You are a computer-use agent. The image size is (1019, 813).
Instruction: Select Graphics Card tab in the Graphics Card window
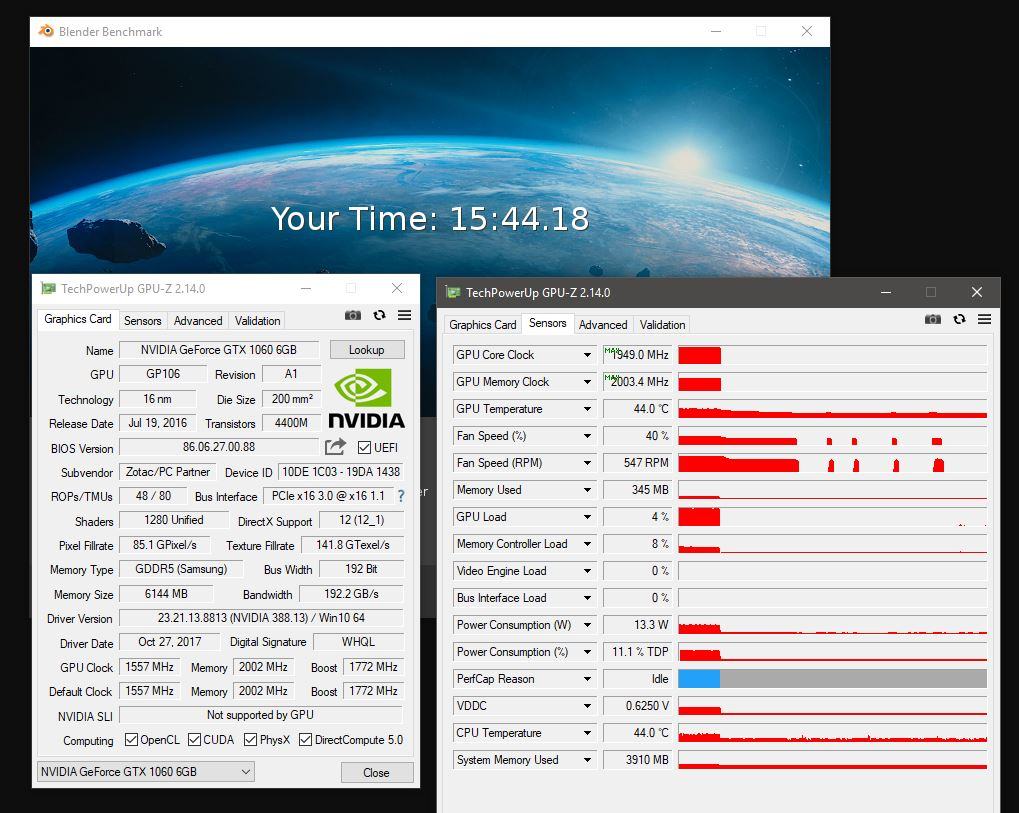(77, 319)
